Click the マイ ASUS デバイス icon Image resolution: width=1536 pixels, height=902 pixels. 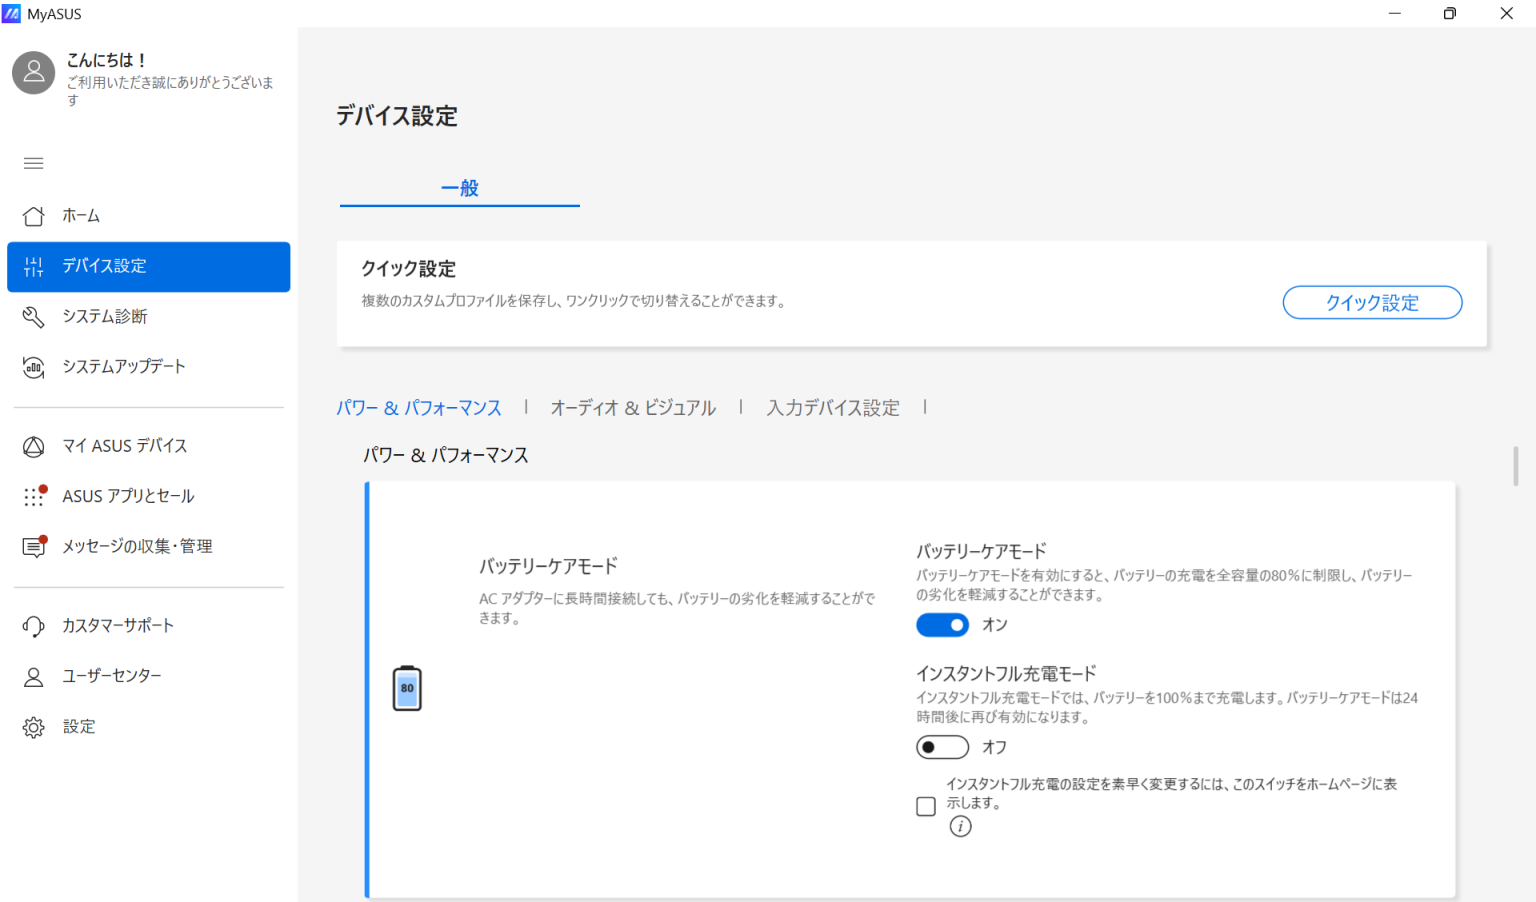click(x=34, y=446)
